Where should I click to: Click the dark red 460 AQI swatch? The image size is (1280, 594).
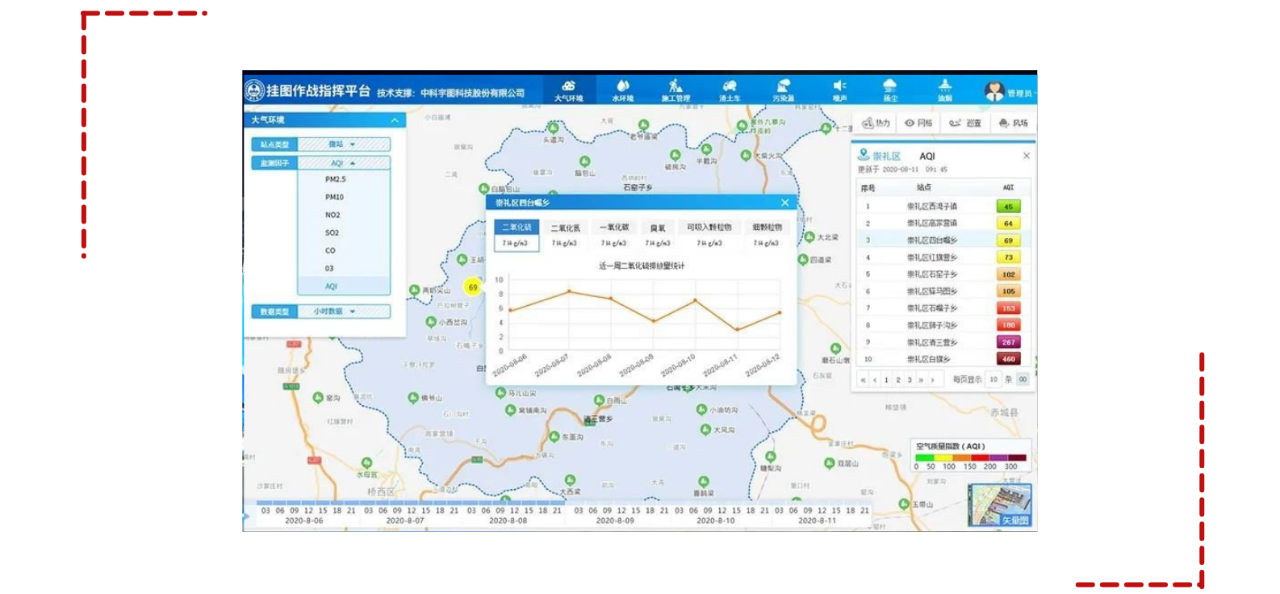point(1008,359)
